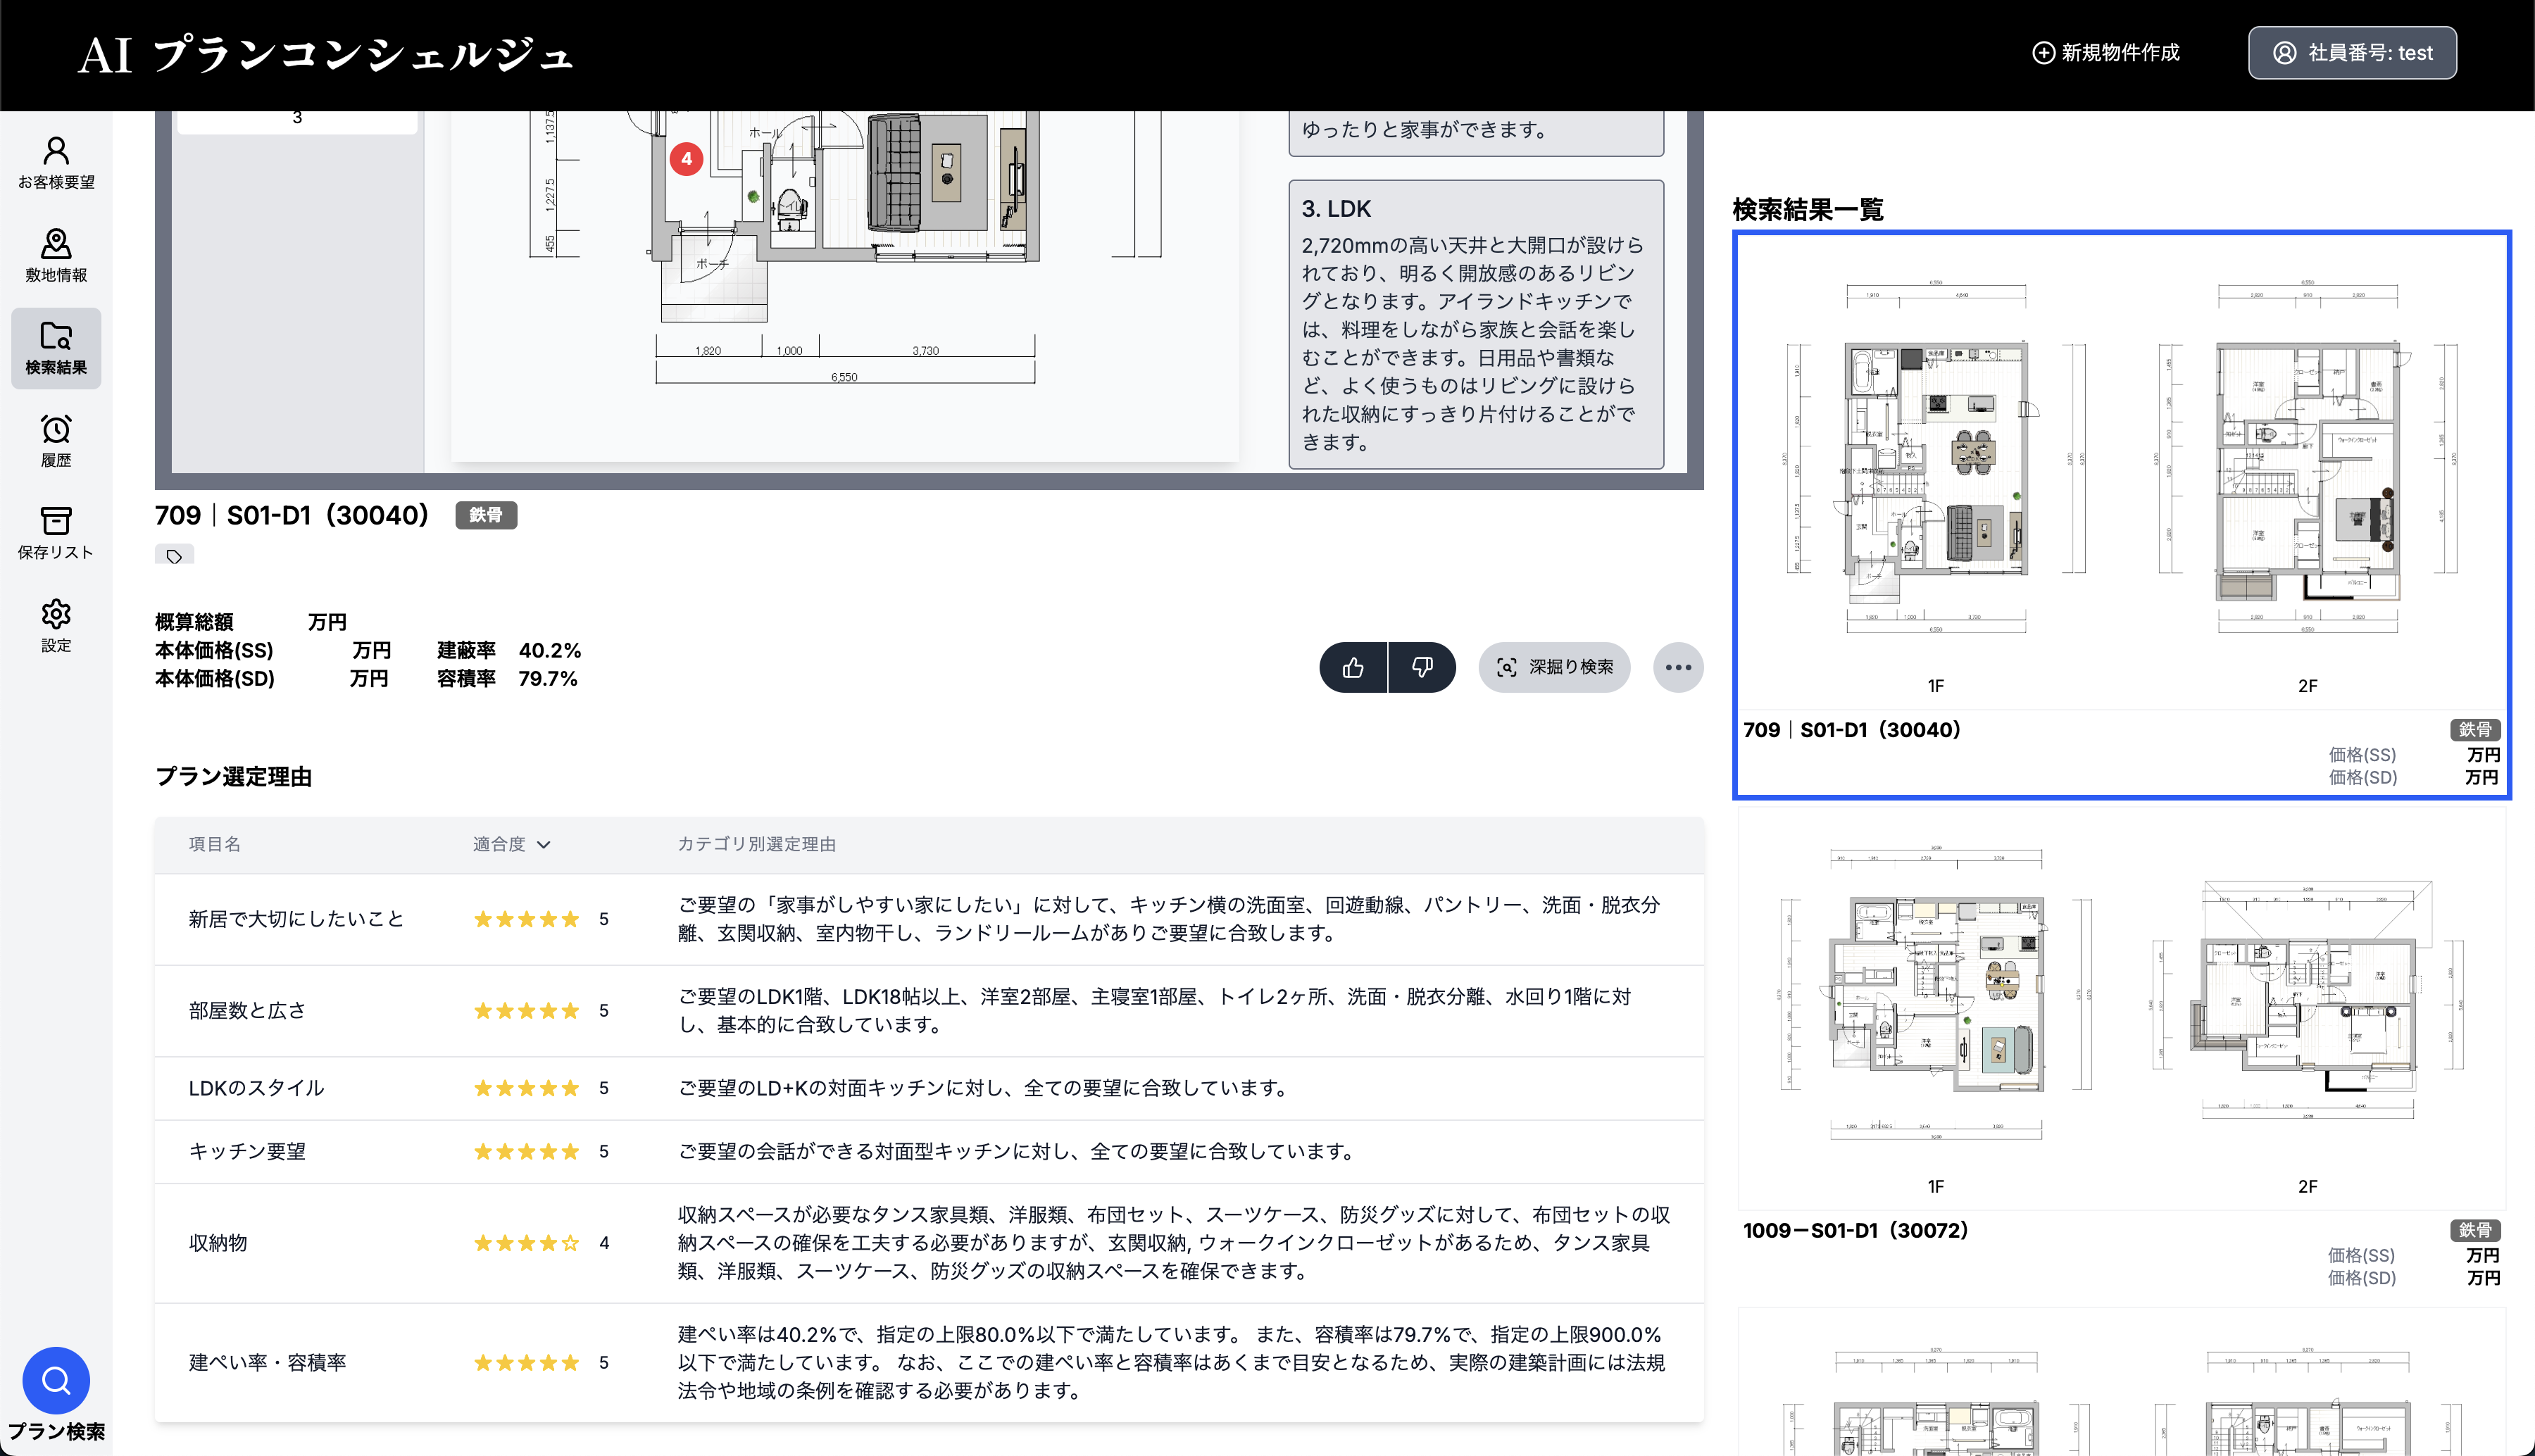Click the blue プラン検索 search icon
This screenshot has width=2535, height=1456.
56,1381
